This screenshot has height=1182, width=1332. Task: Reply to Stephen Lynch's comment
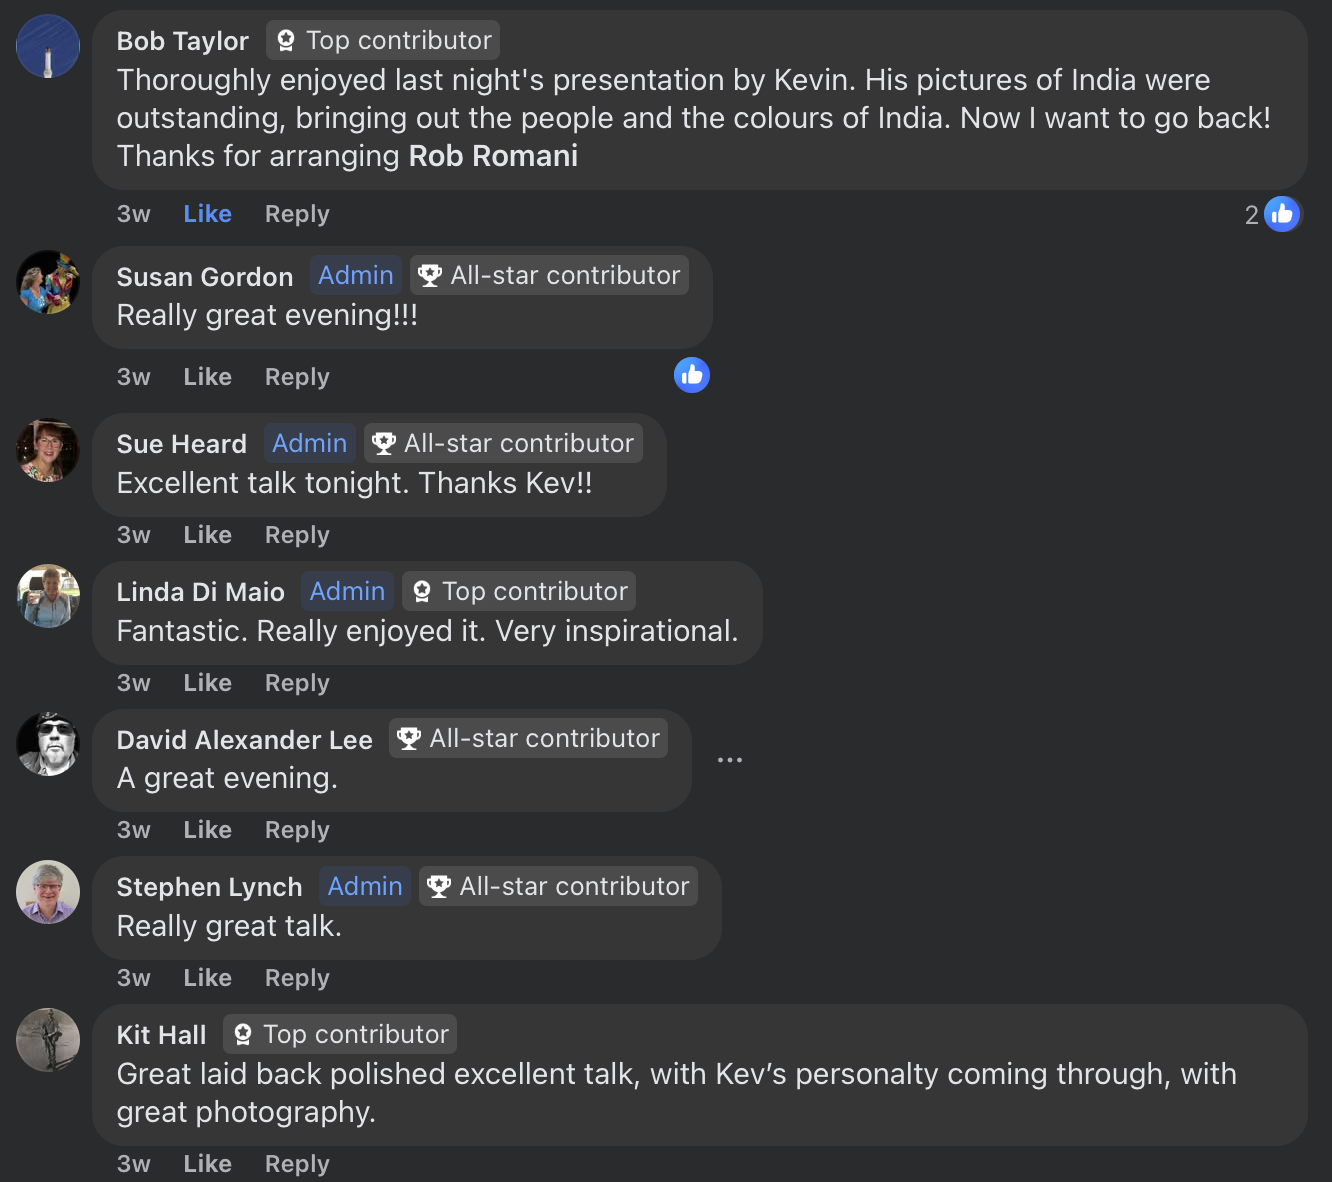point(297,978)
